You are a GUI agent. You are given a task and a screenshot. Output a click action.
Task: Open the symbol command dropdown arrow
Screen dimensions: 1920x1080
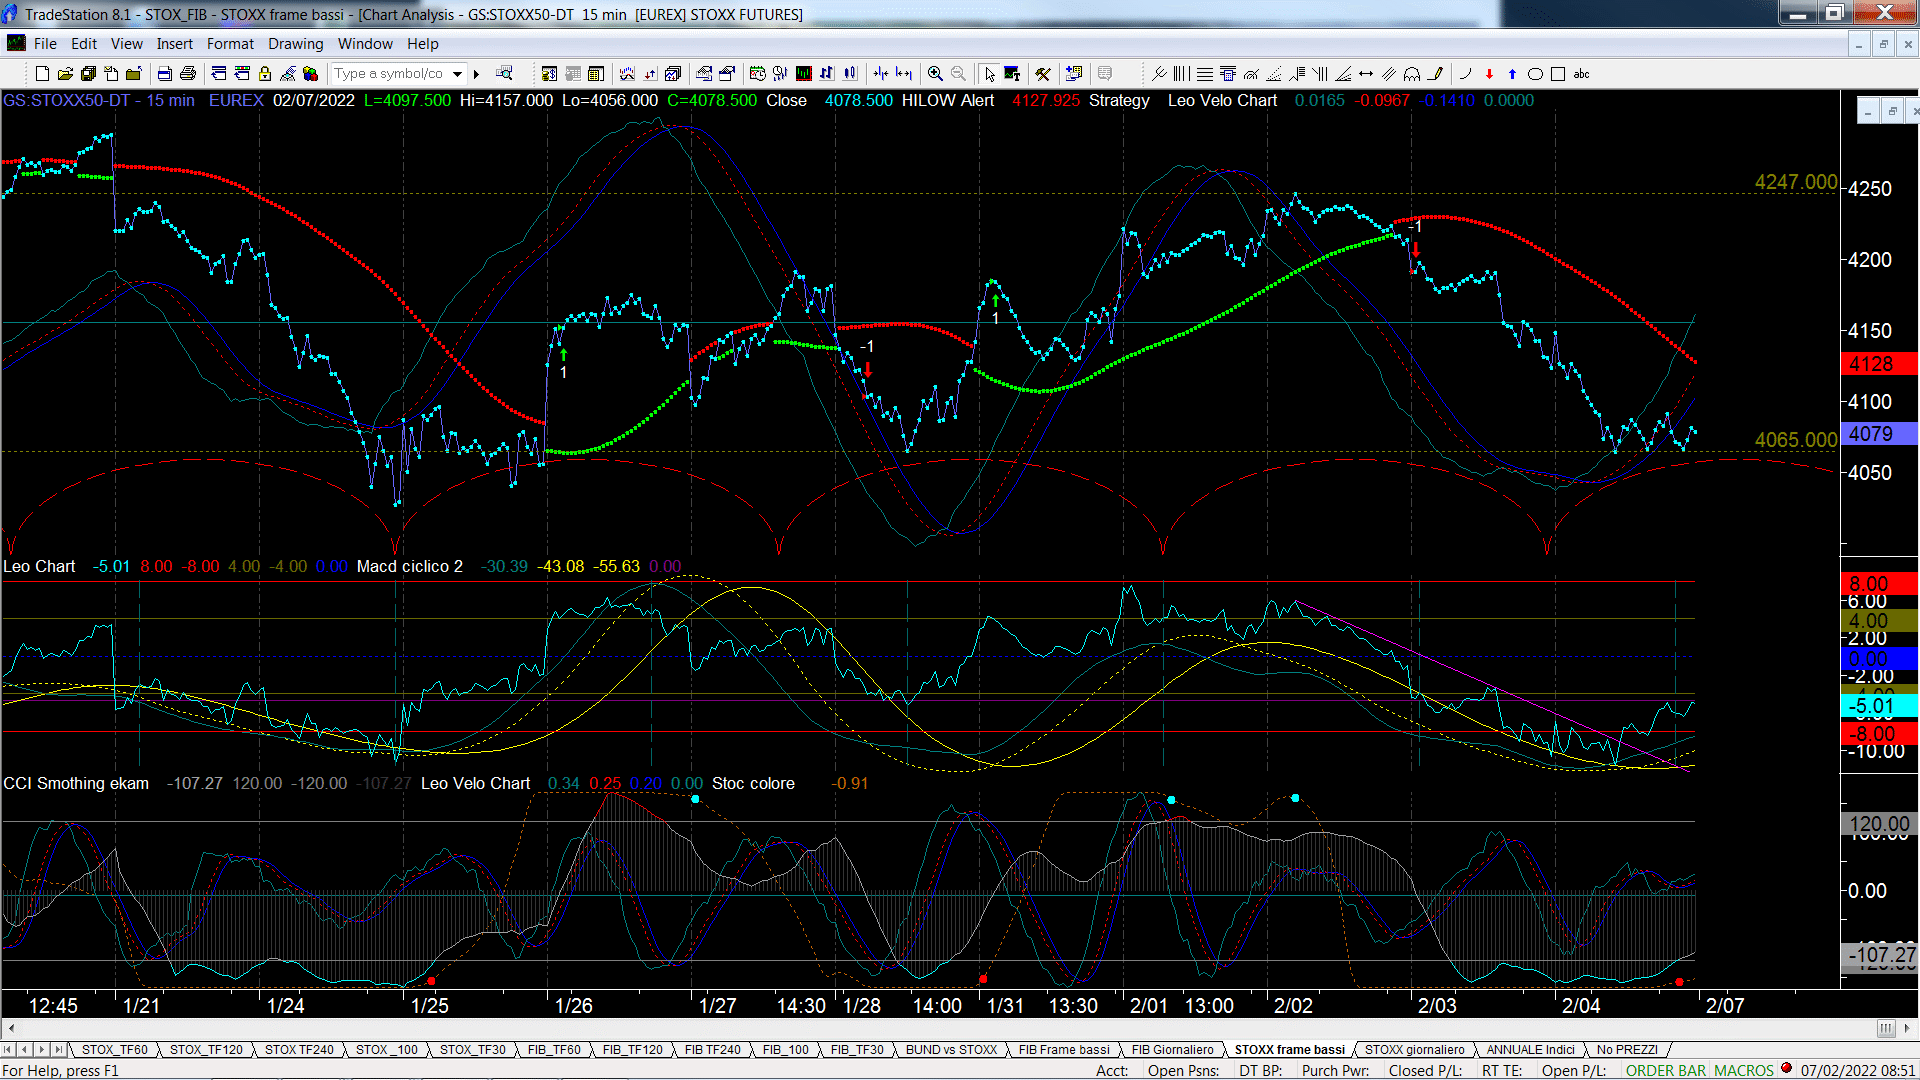[458, 74]
